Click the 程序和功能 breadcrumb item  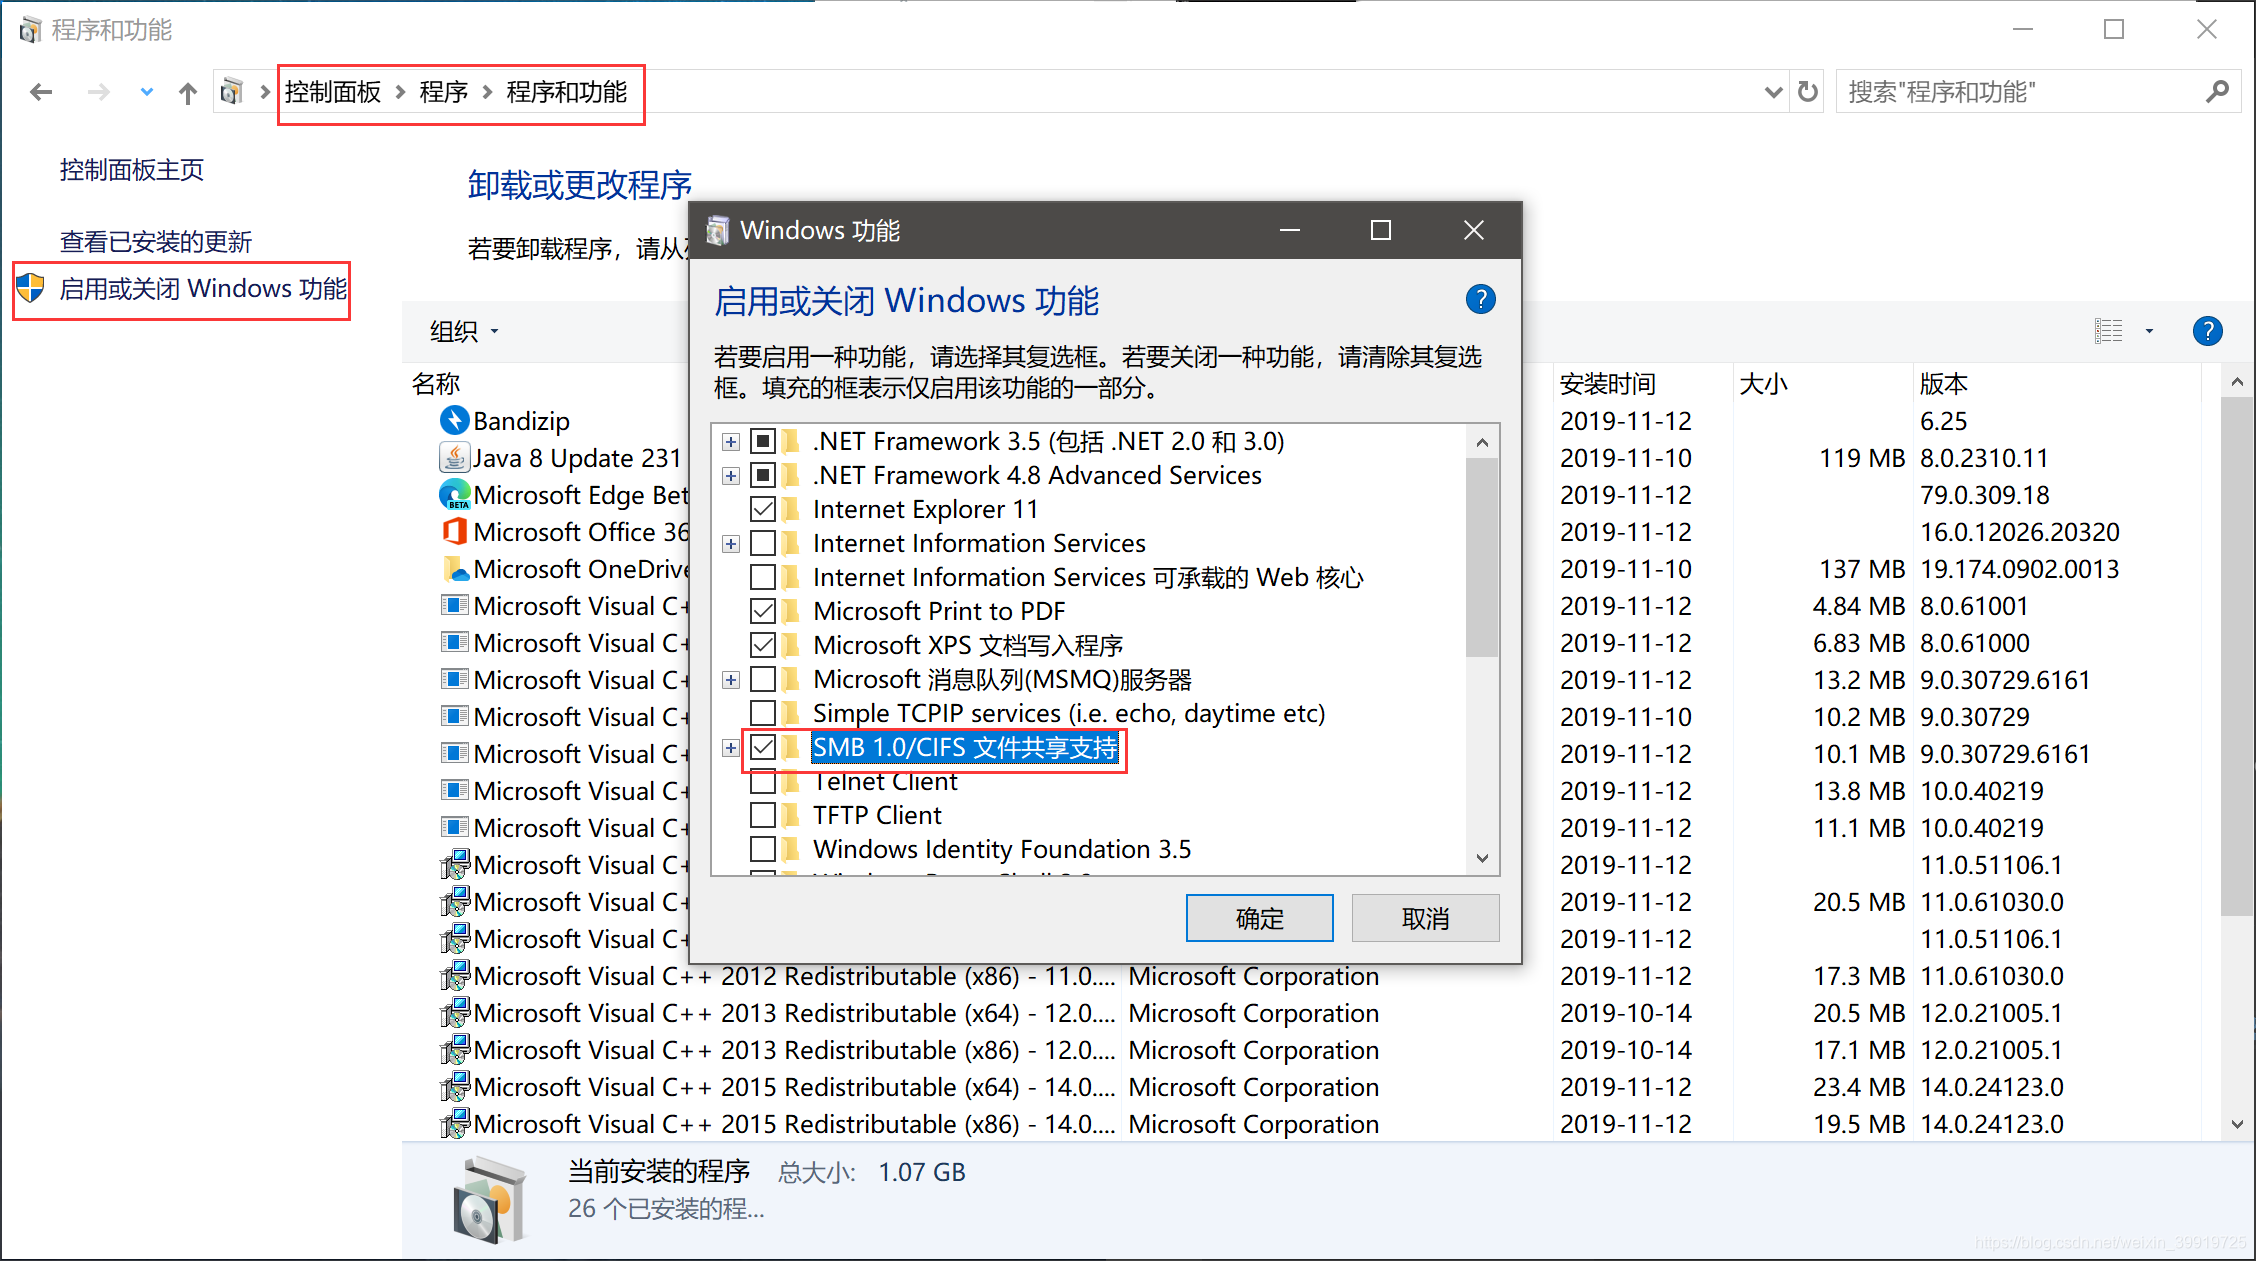[567, 92]
